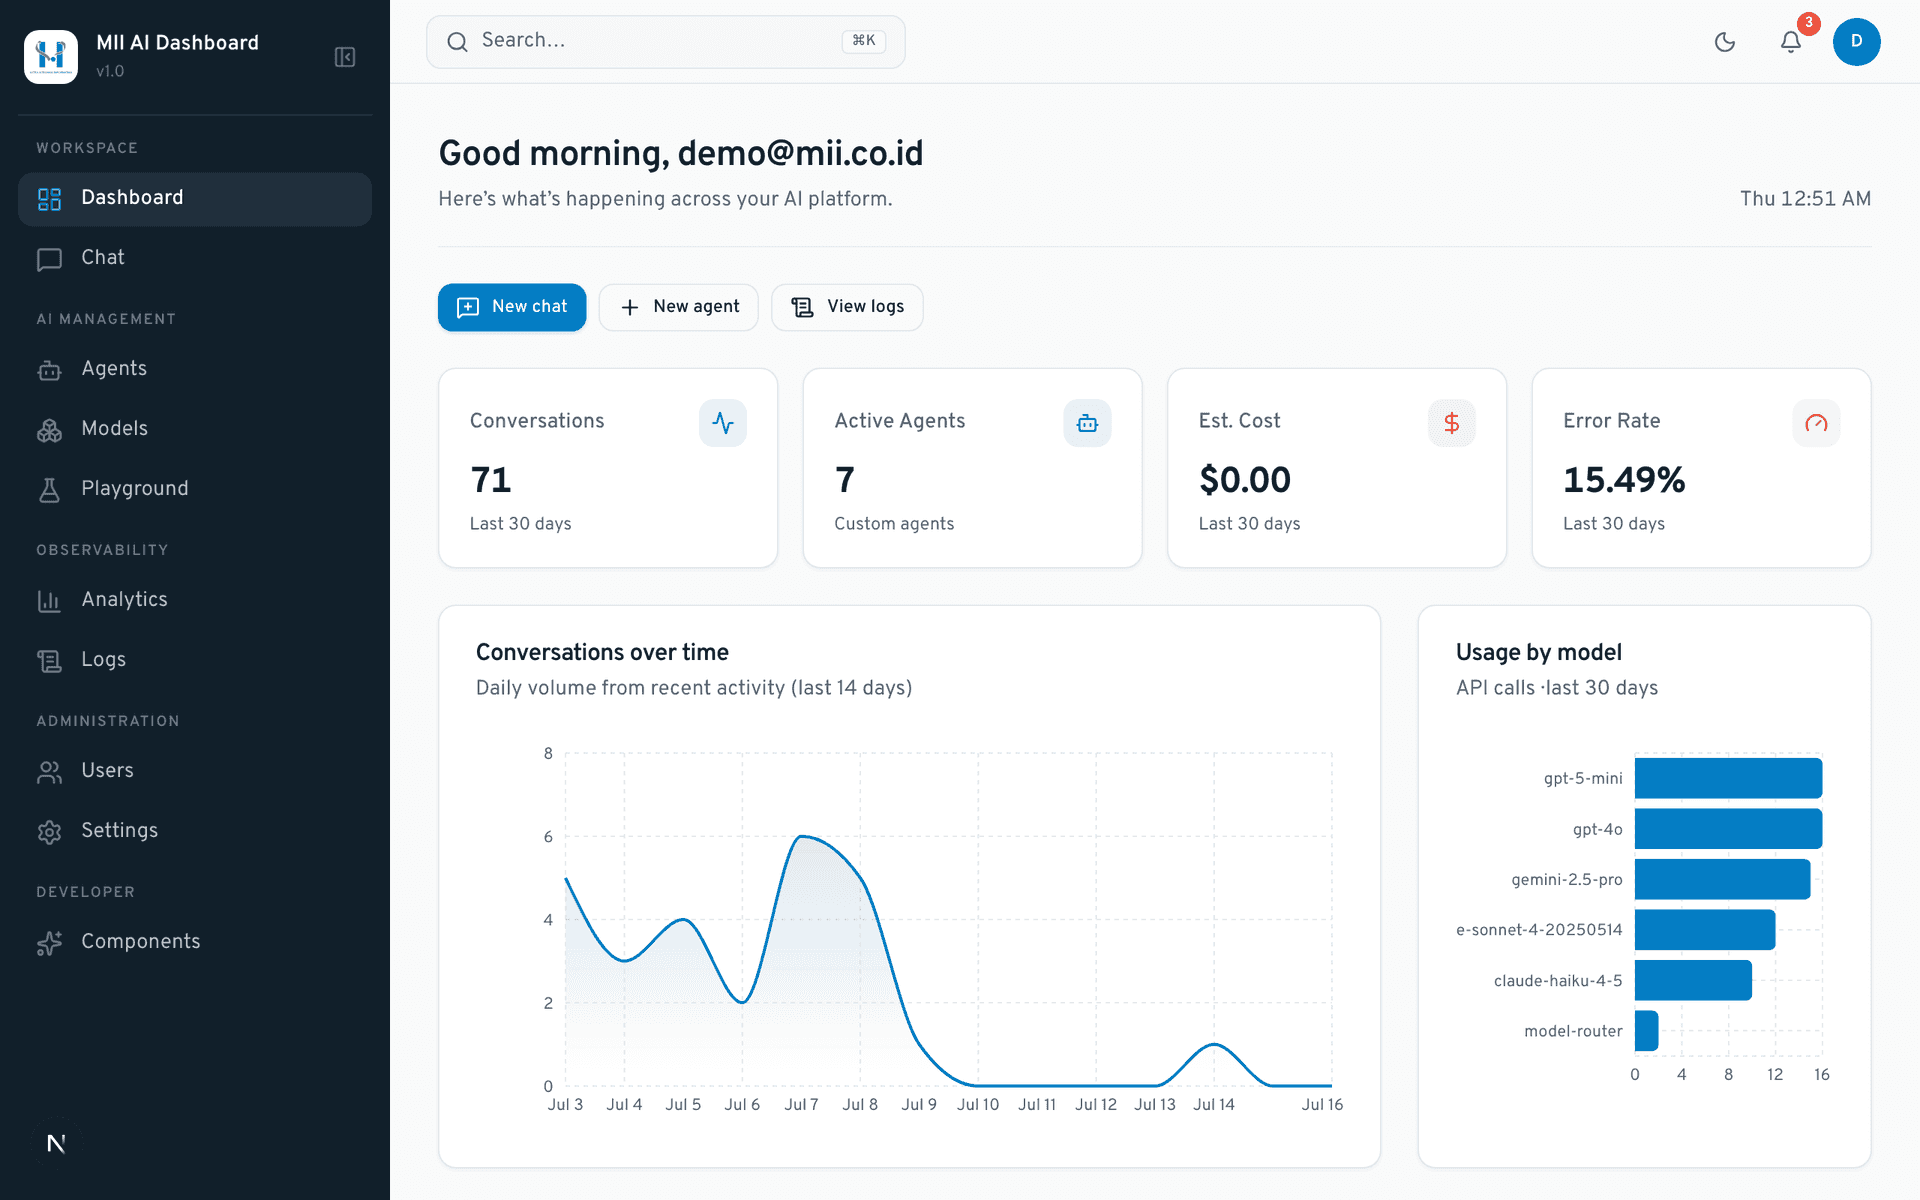Click the Error Rate gauge icon
The width and height of the screenshot is (1920, 1200).
click(1816, 423)
